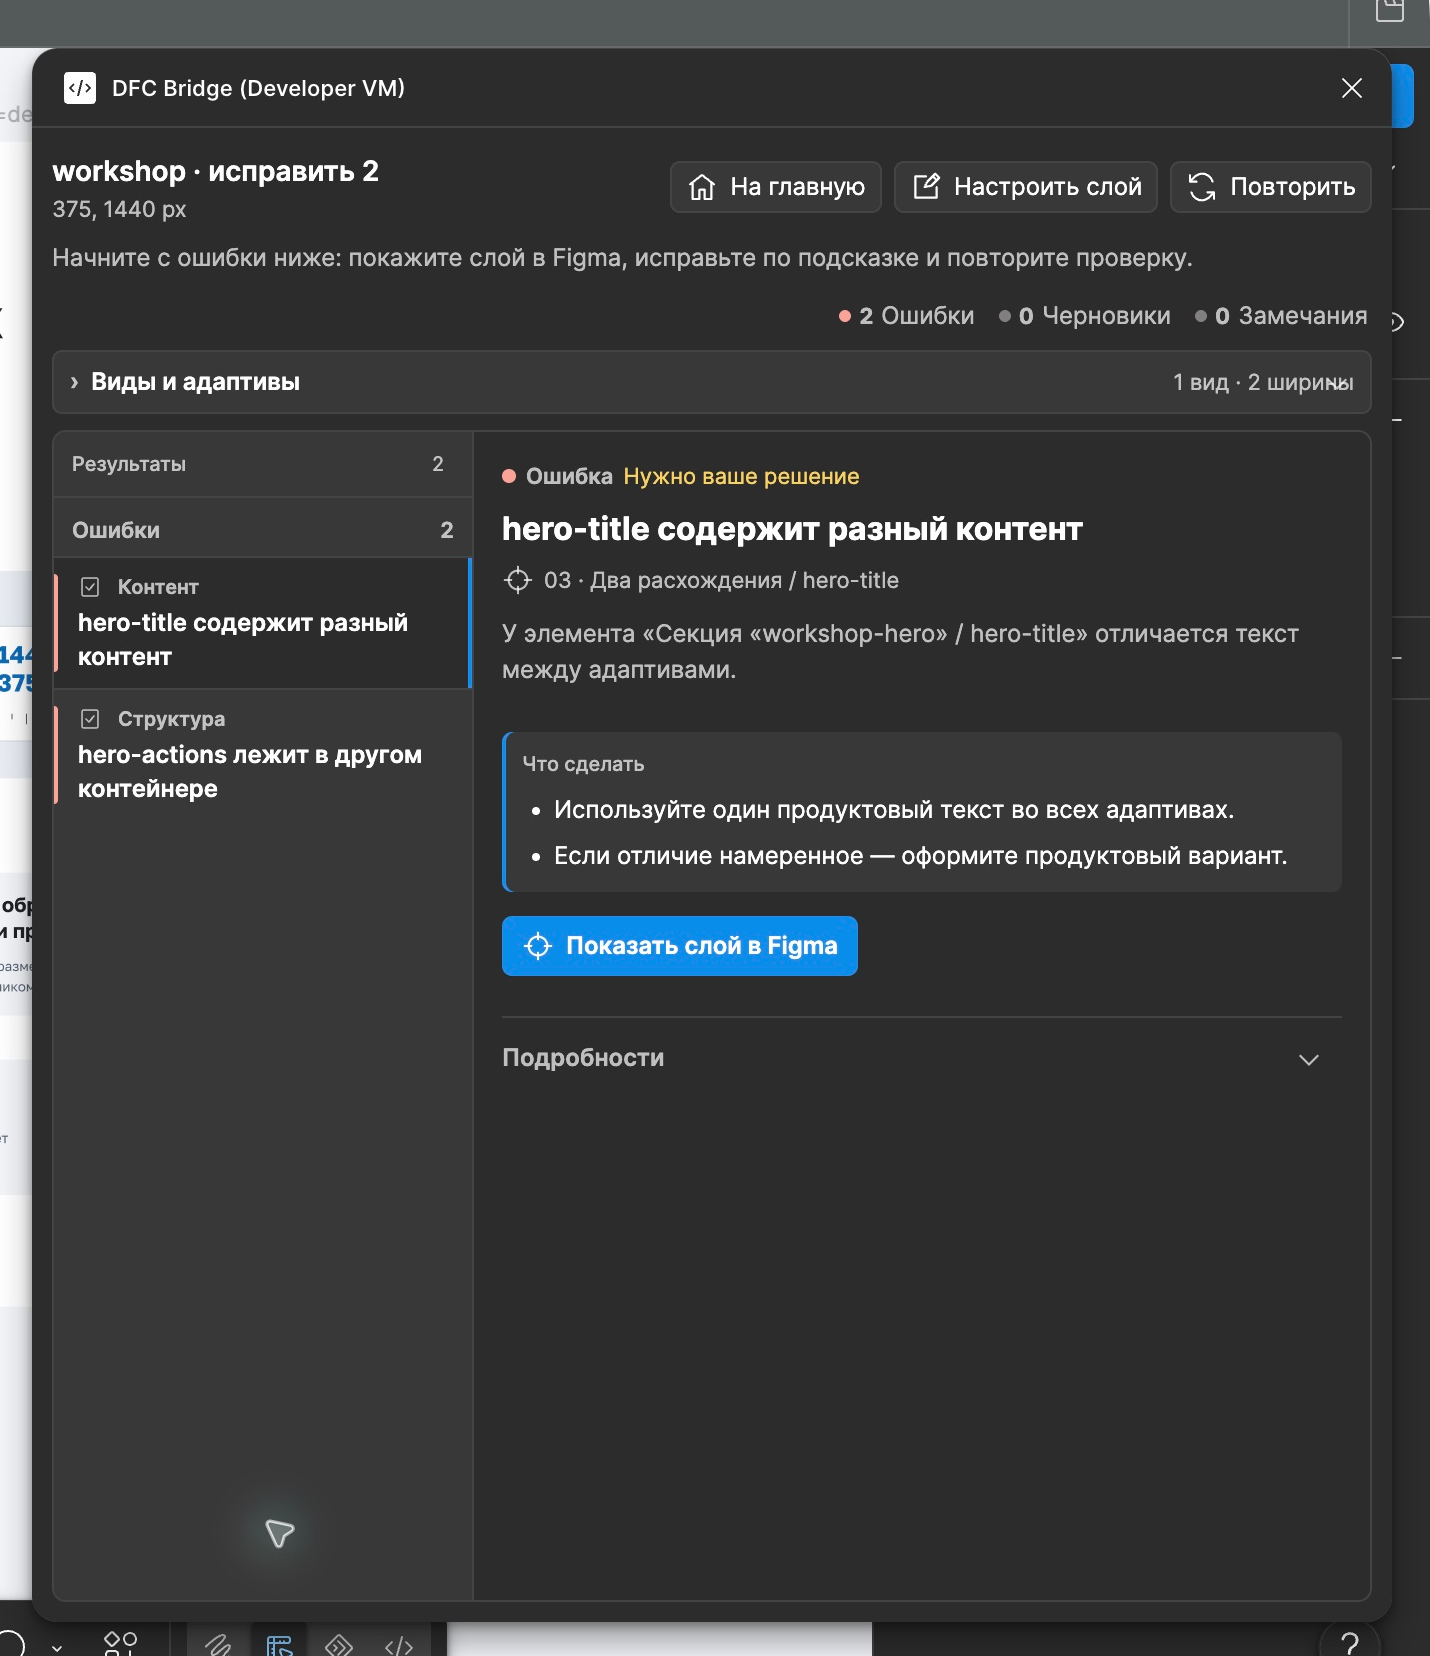Select the Контент hero-title item in results list
Screen dimensions: 1430x1656
coord(263,623)
